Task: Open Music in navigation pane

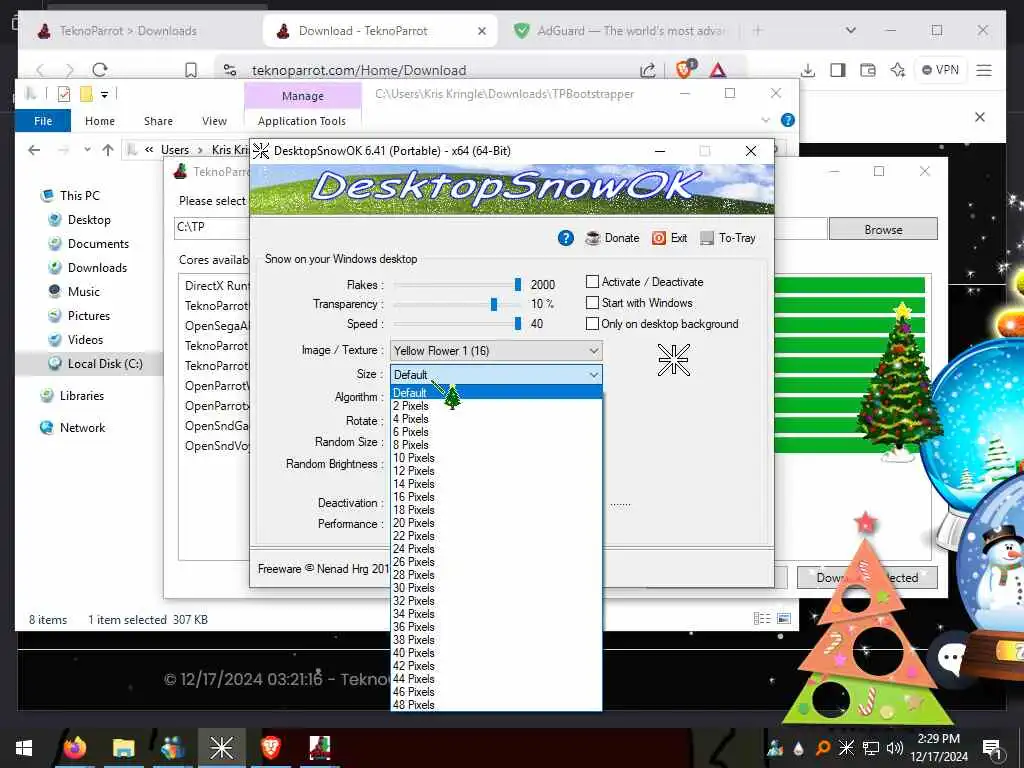Action: click(x=84, y=292)
